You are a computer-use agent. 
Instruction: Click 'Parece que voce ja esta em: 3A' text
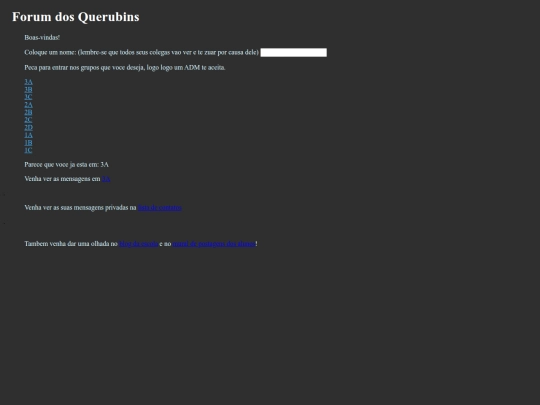point(66,164)
